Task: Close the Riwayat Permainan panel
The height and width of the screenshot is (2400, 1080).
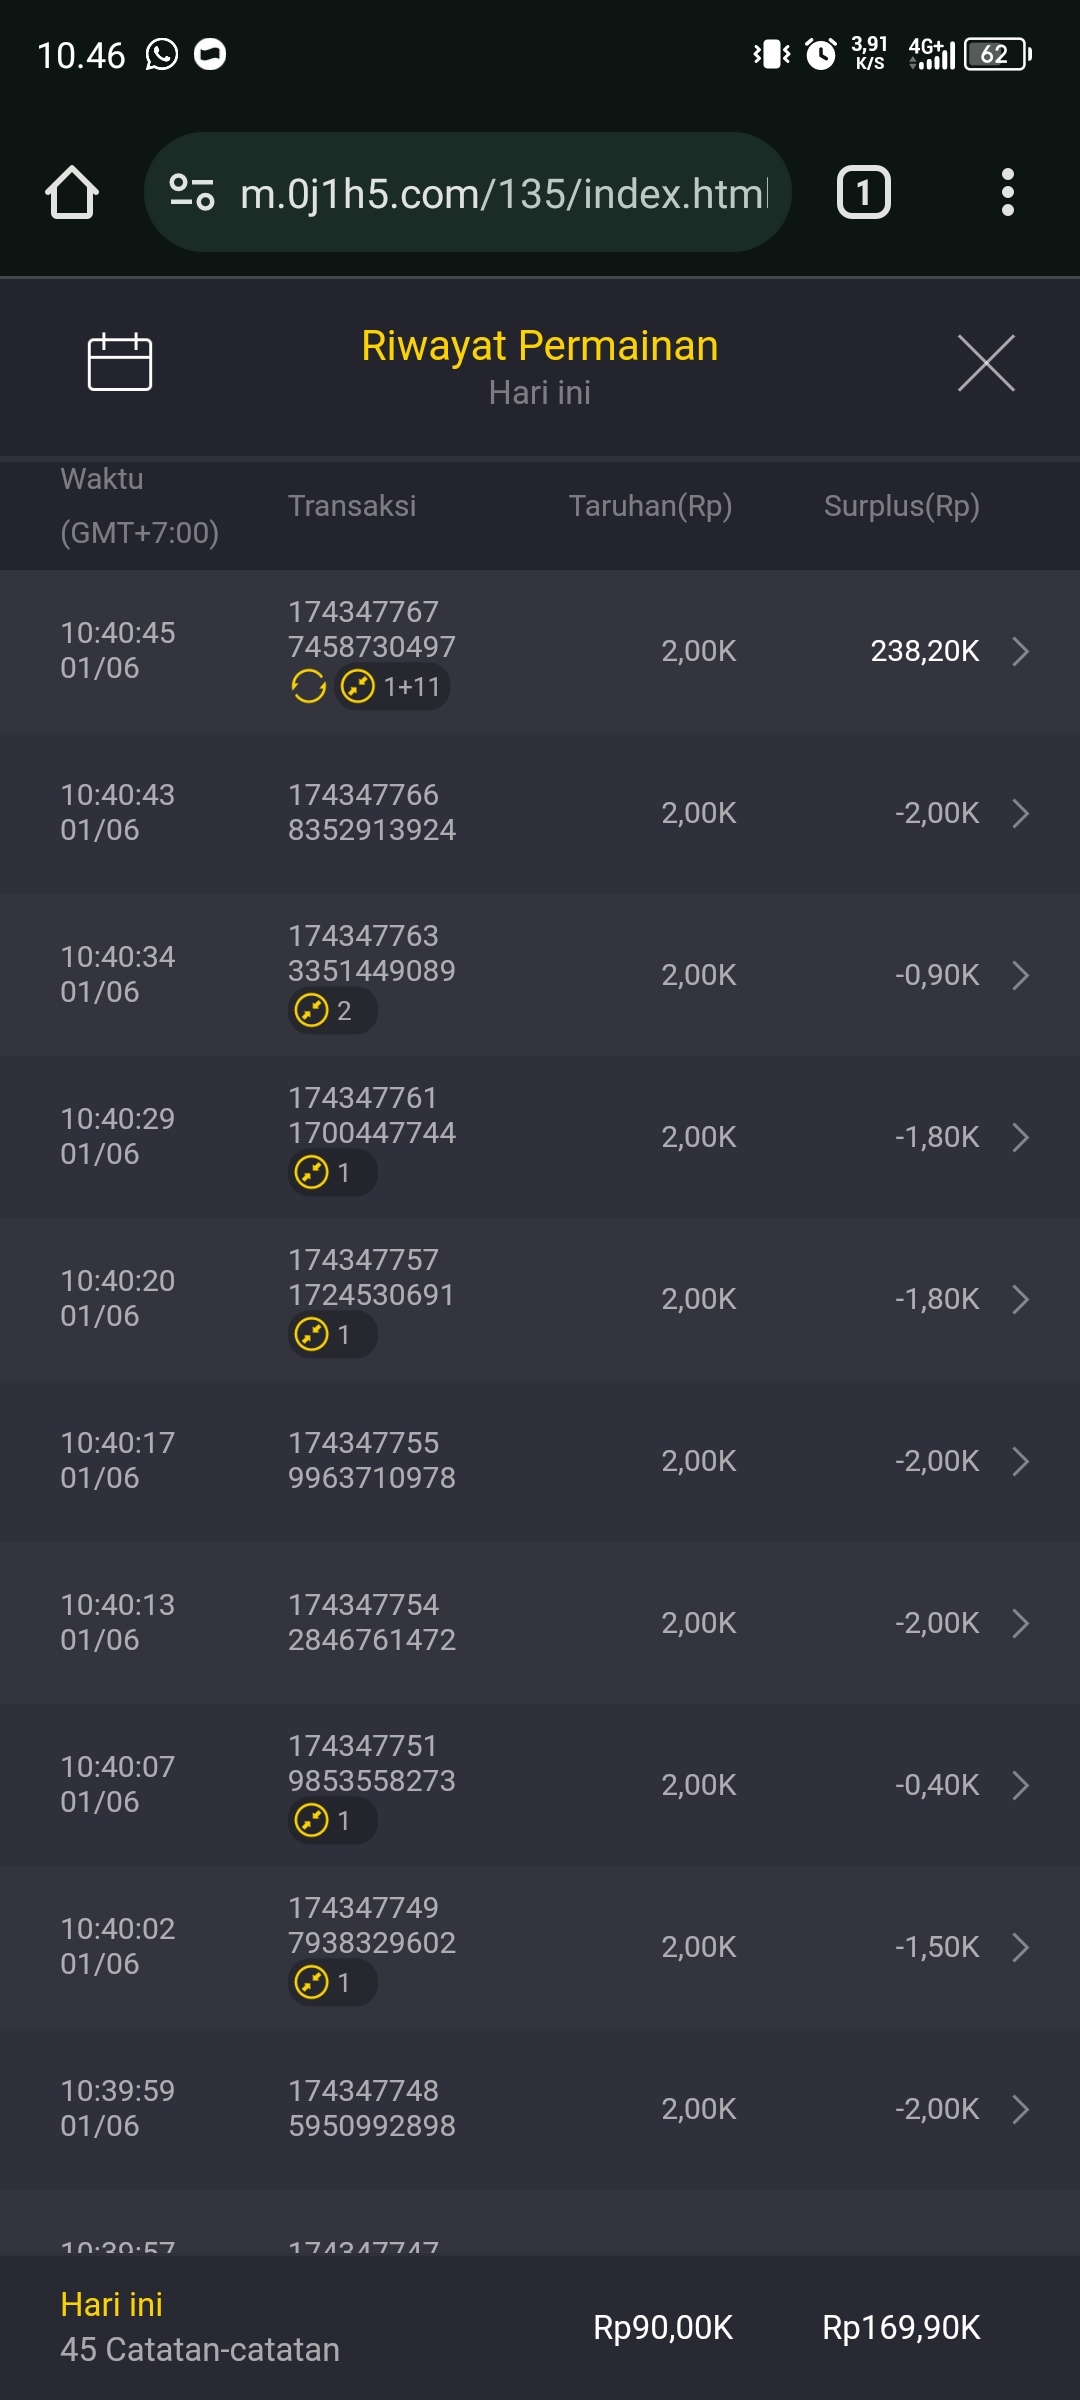Action: tap(986, 363)
